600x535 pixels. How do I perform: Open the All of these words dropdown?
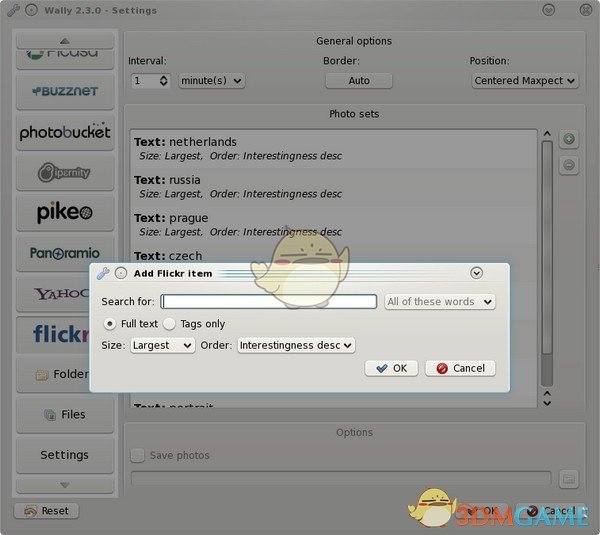440,301
